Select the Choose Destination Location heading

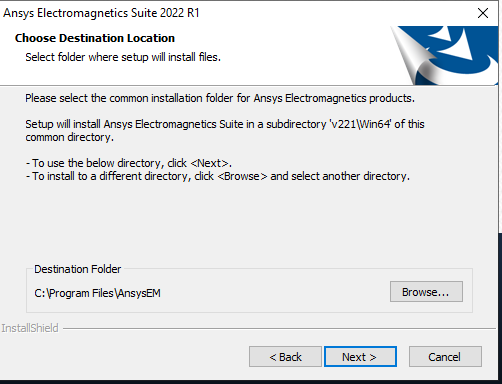tap(95, 38)
